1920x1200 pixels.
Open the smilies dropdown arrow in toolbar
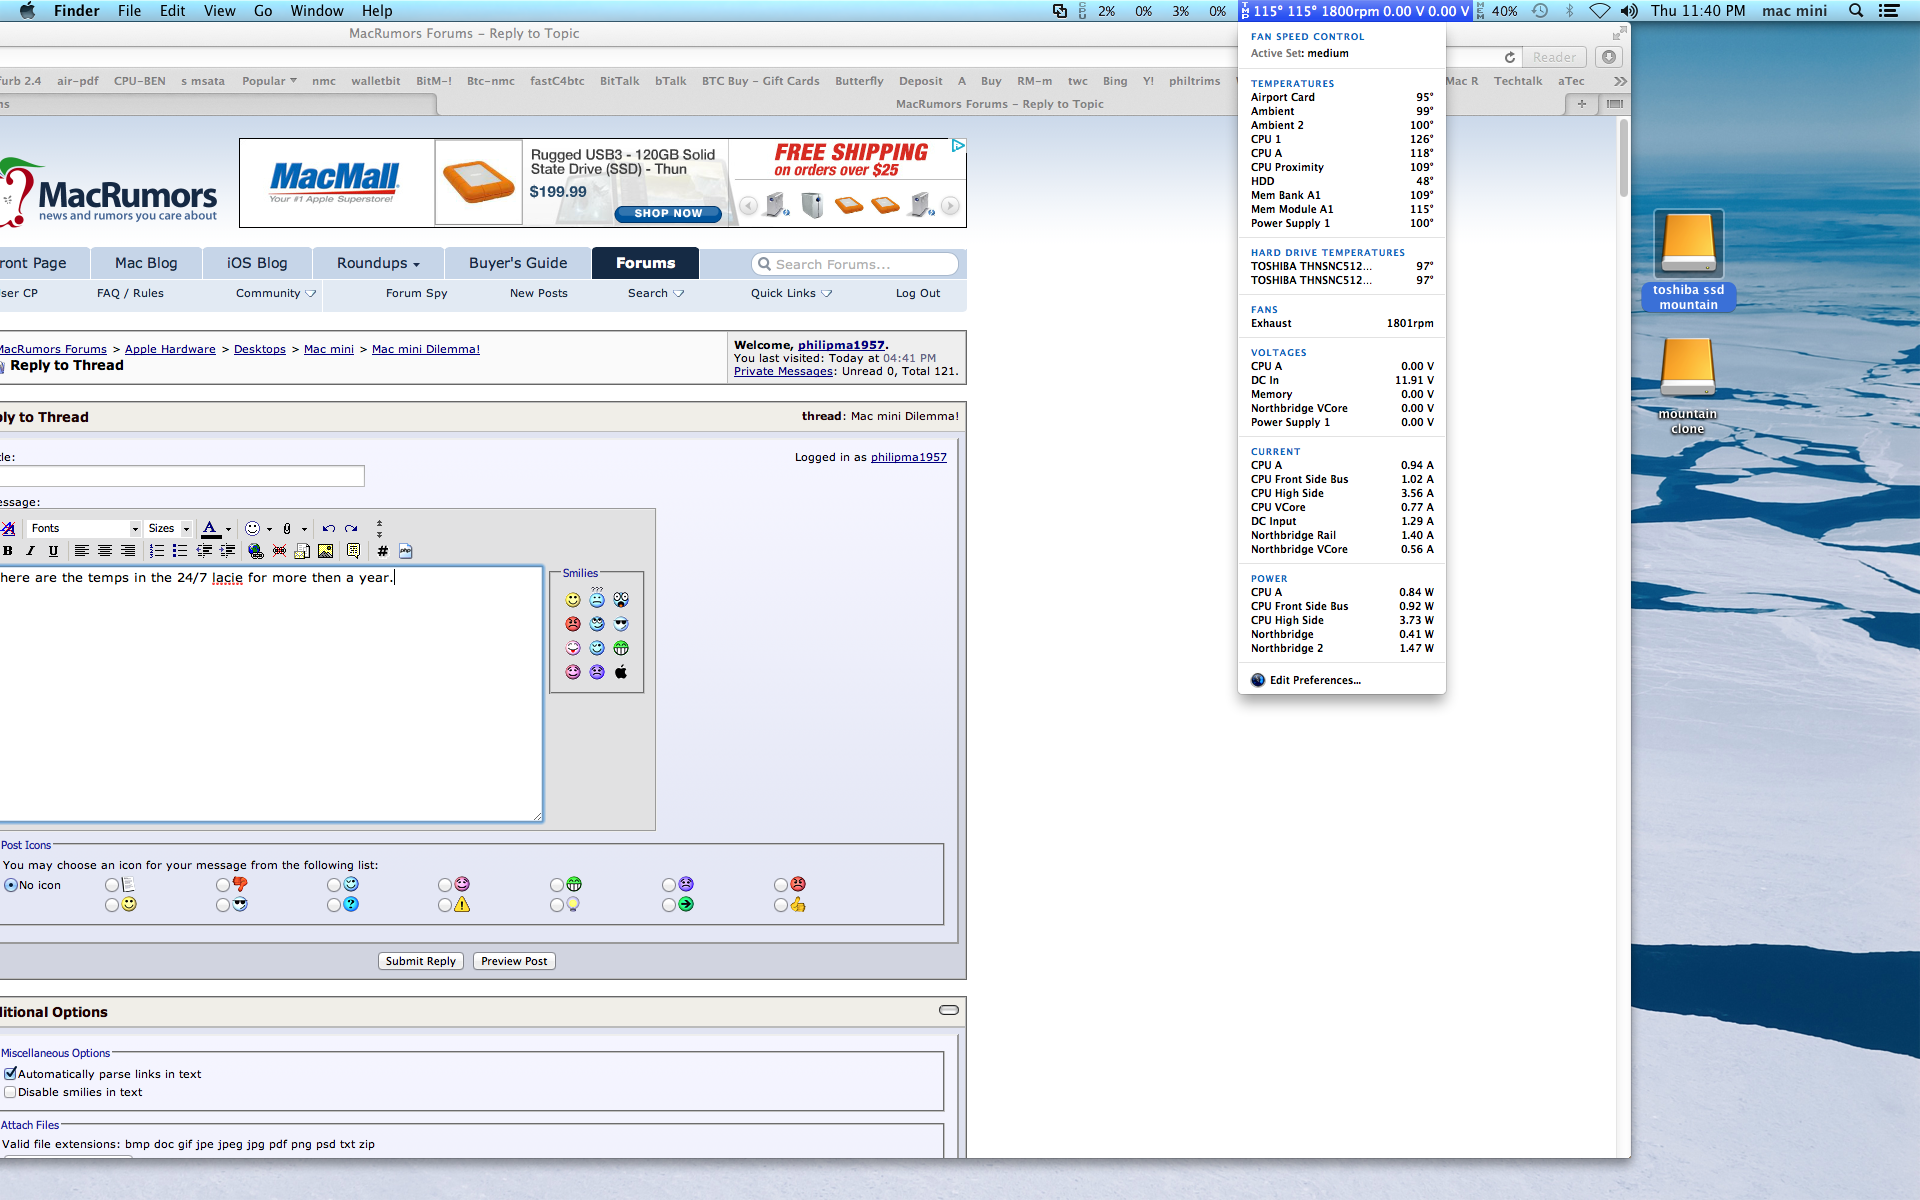coord(269,529)
